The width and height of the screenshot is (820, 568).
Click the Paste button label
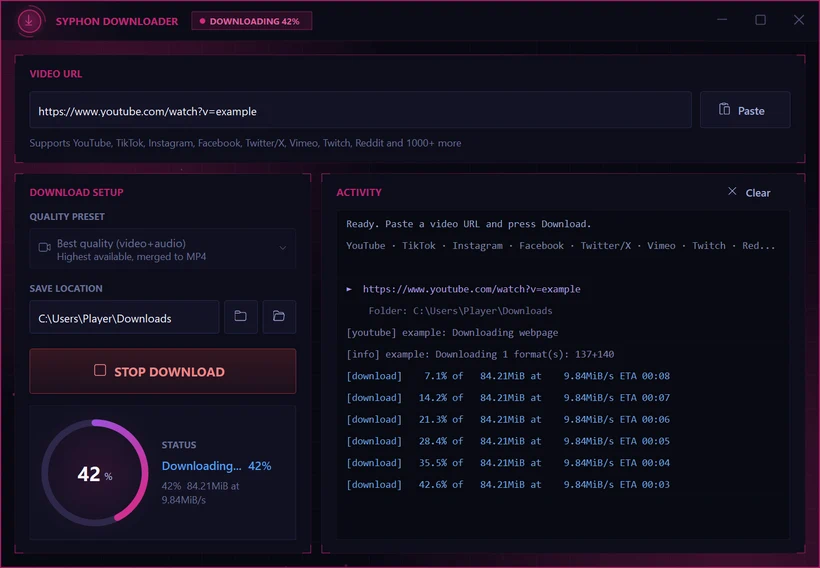(x=751, y=111)
